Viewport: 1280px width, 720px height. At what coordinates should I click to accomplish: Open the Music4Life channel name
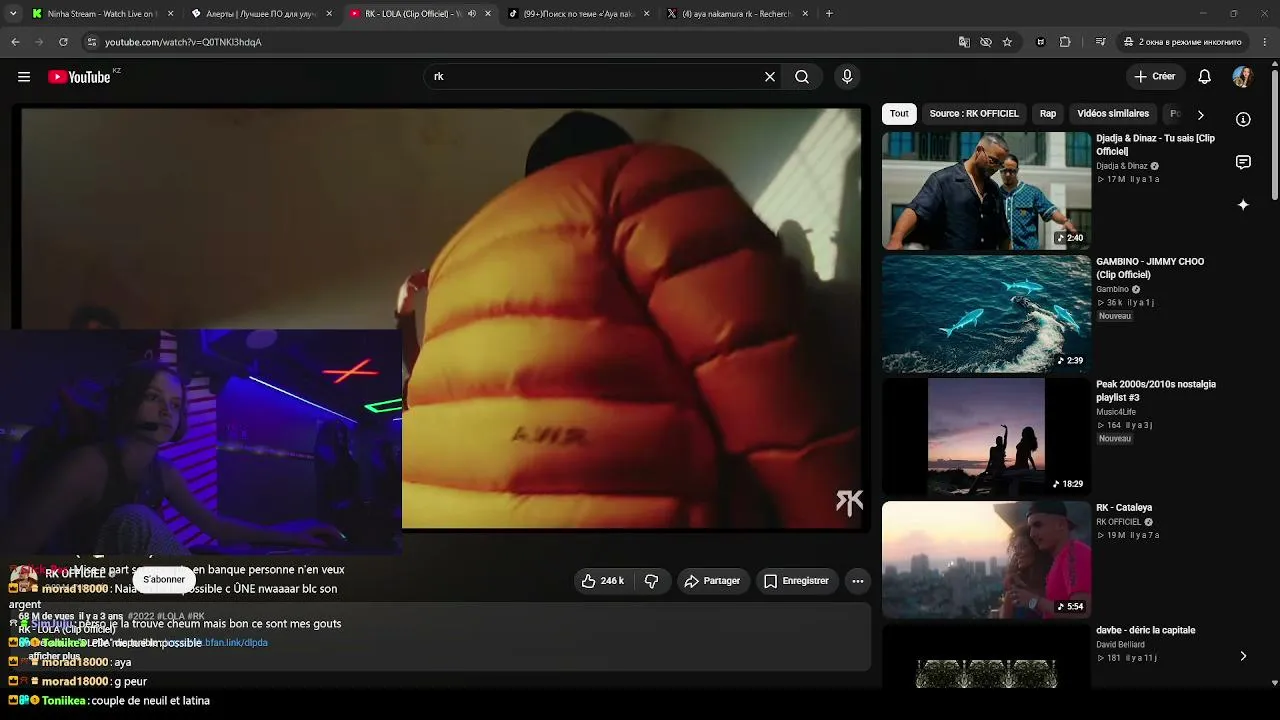click(1116, 412)
